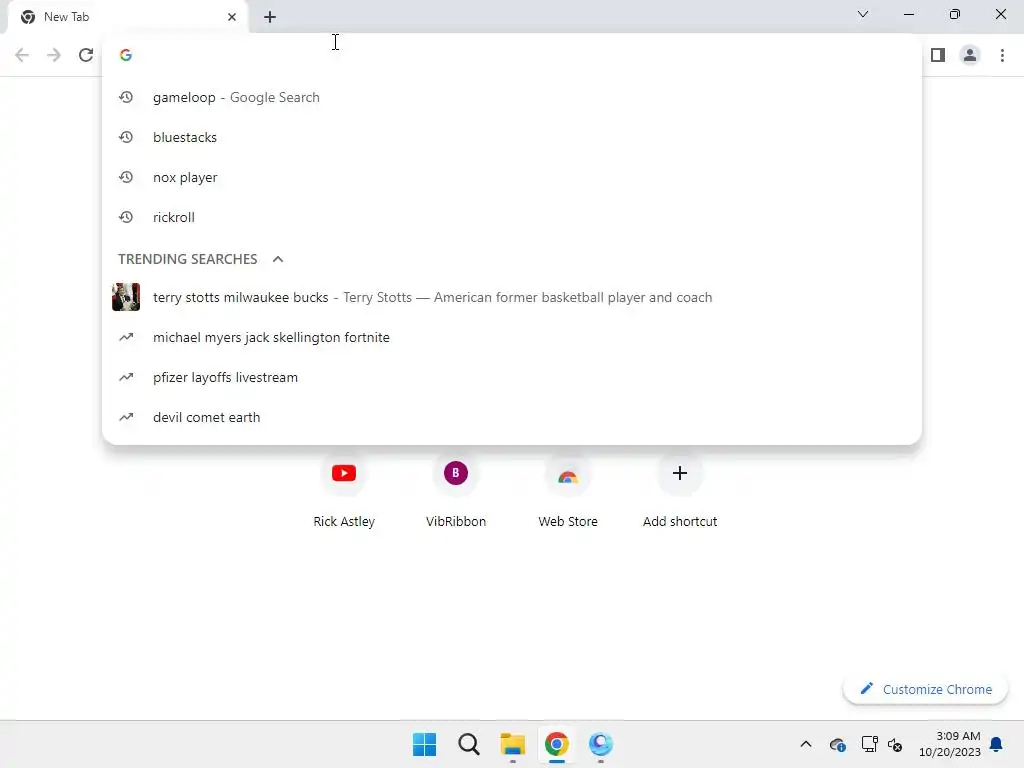Click trending icon beside michael myers suggestion

coord(126,337)
